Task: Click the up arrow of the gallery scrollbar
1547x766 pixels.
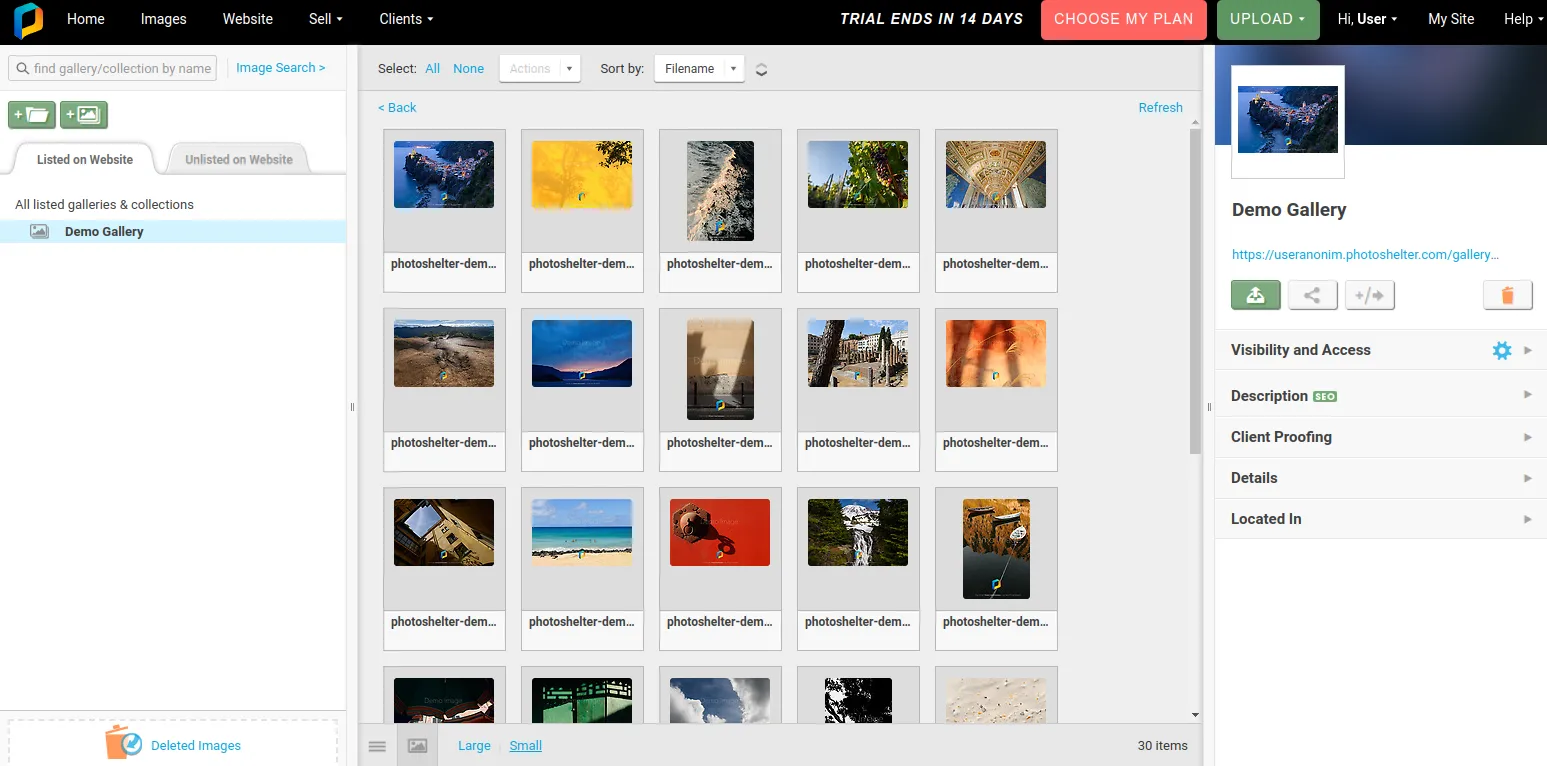Action: [1195, 123]
